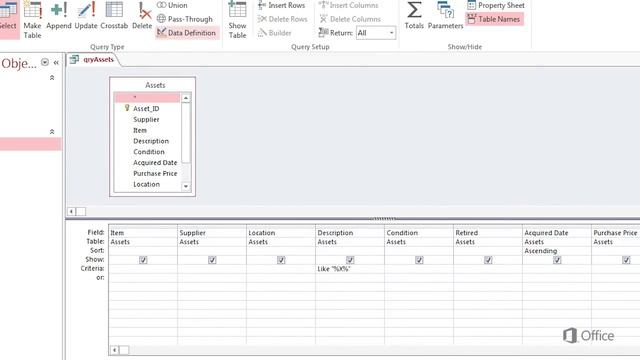
Task: Click Insert Columns button
Action: point(349,5)
